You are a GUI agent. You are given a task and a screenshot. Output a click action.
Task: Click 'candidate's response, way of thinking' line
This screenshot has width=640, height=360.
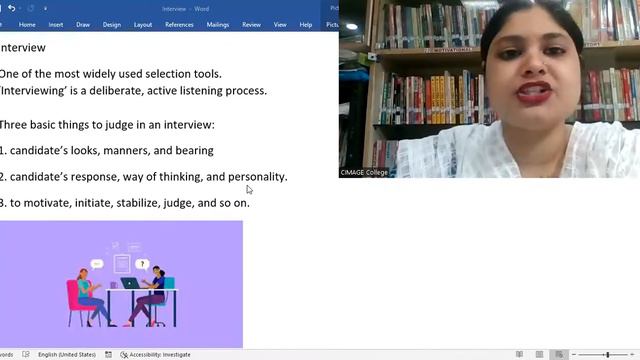pyautogui.click(x=144, y=177)
